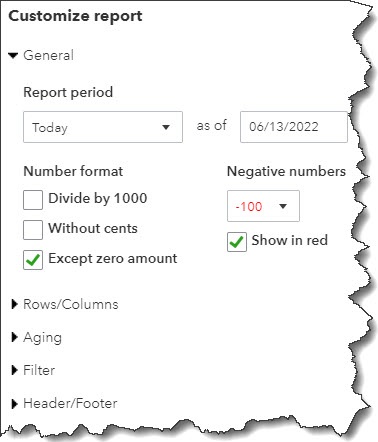378x442 pixels.
Task: Click the Negative numbers dropdown arrow icon
Action: 283,206
